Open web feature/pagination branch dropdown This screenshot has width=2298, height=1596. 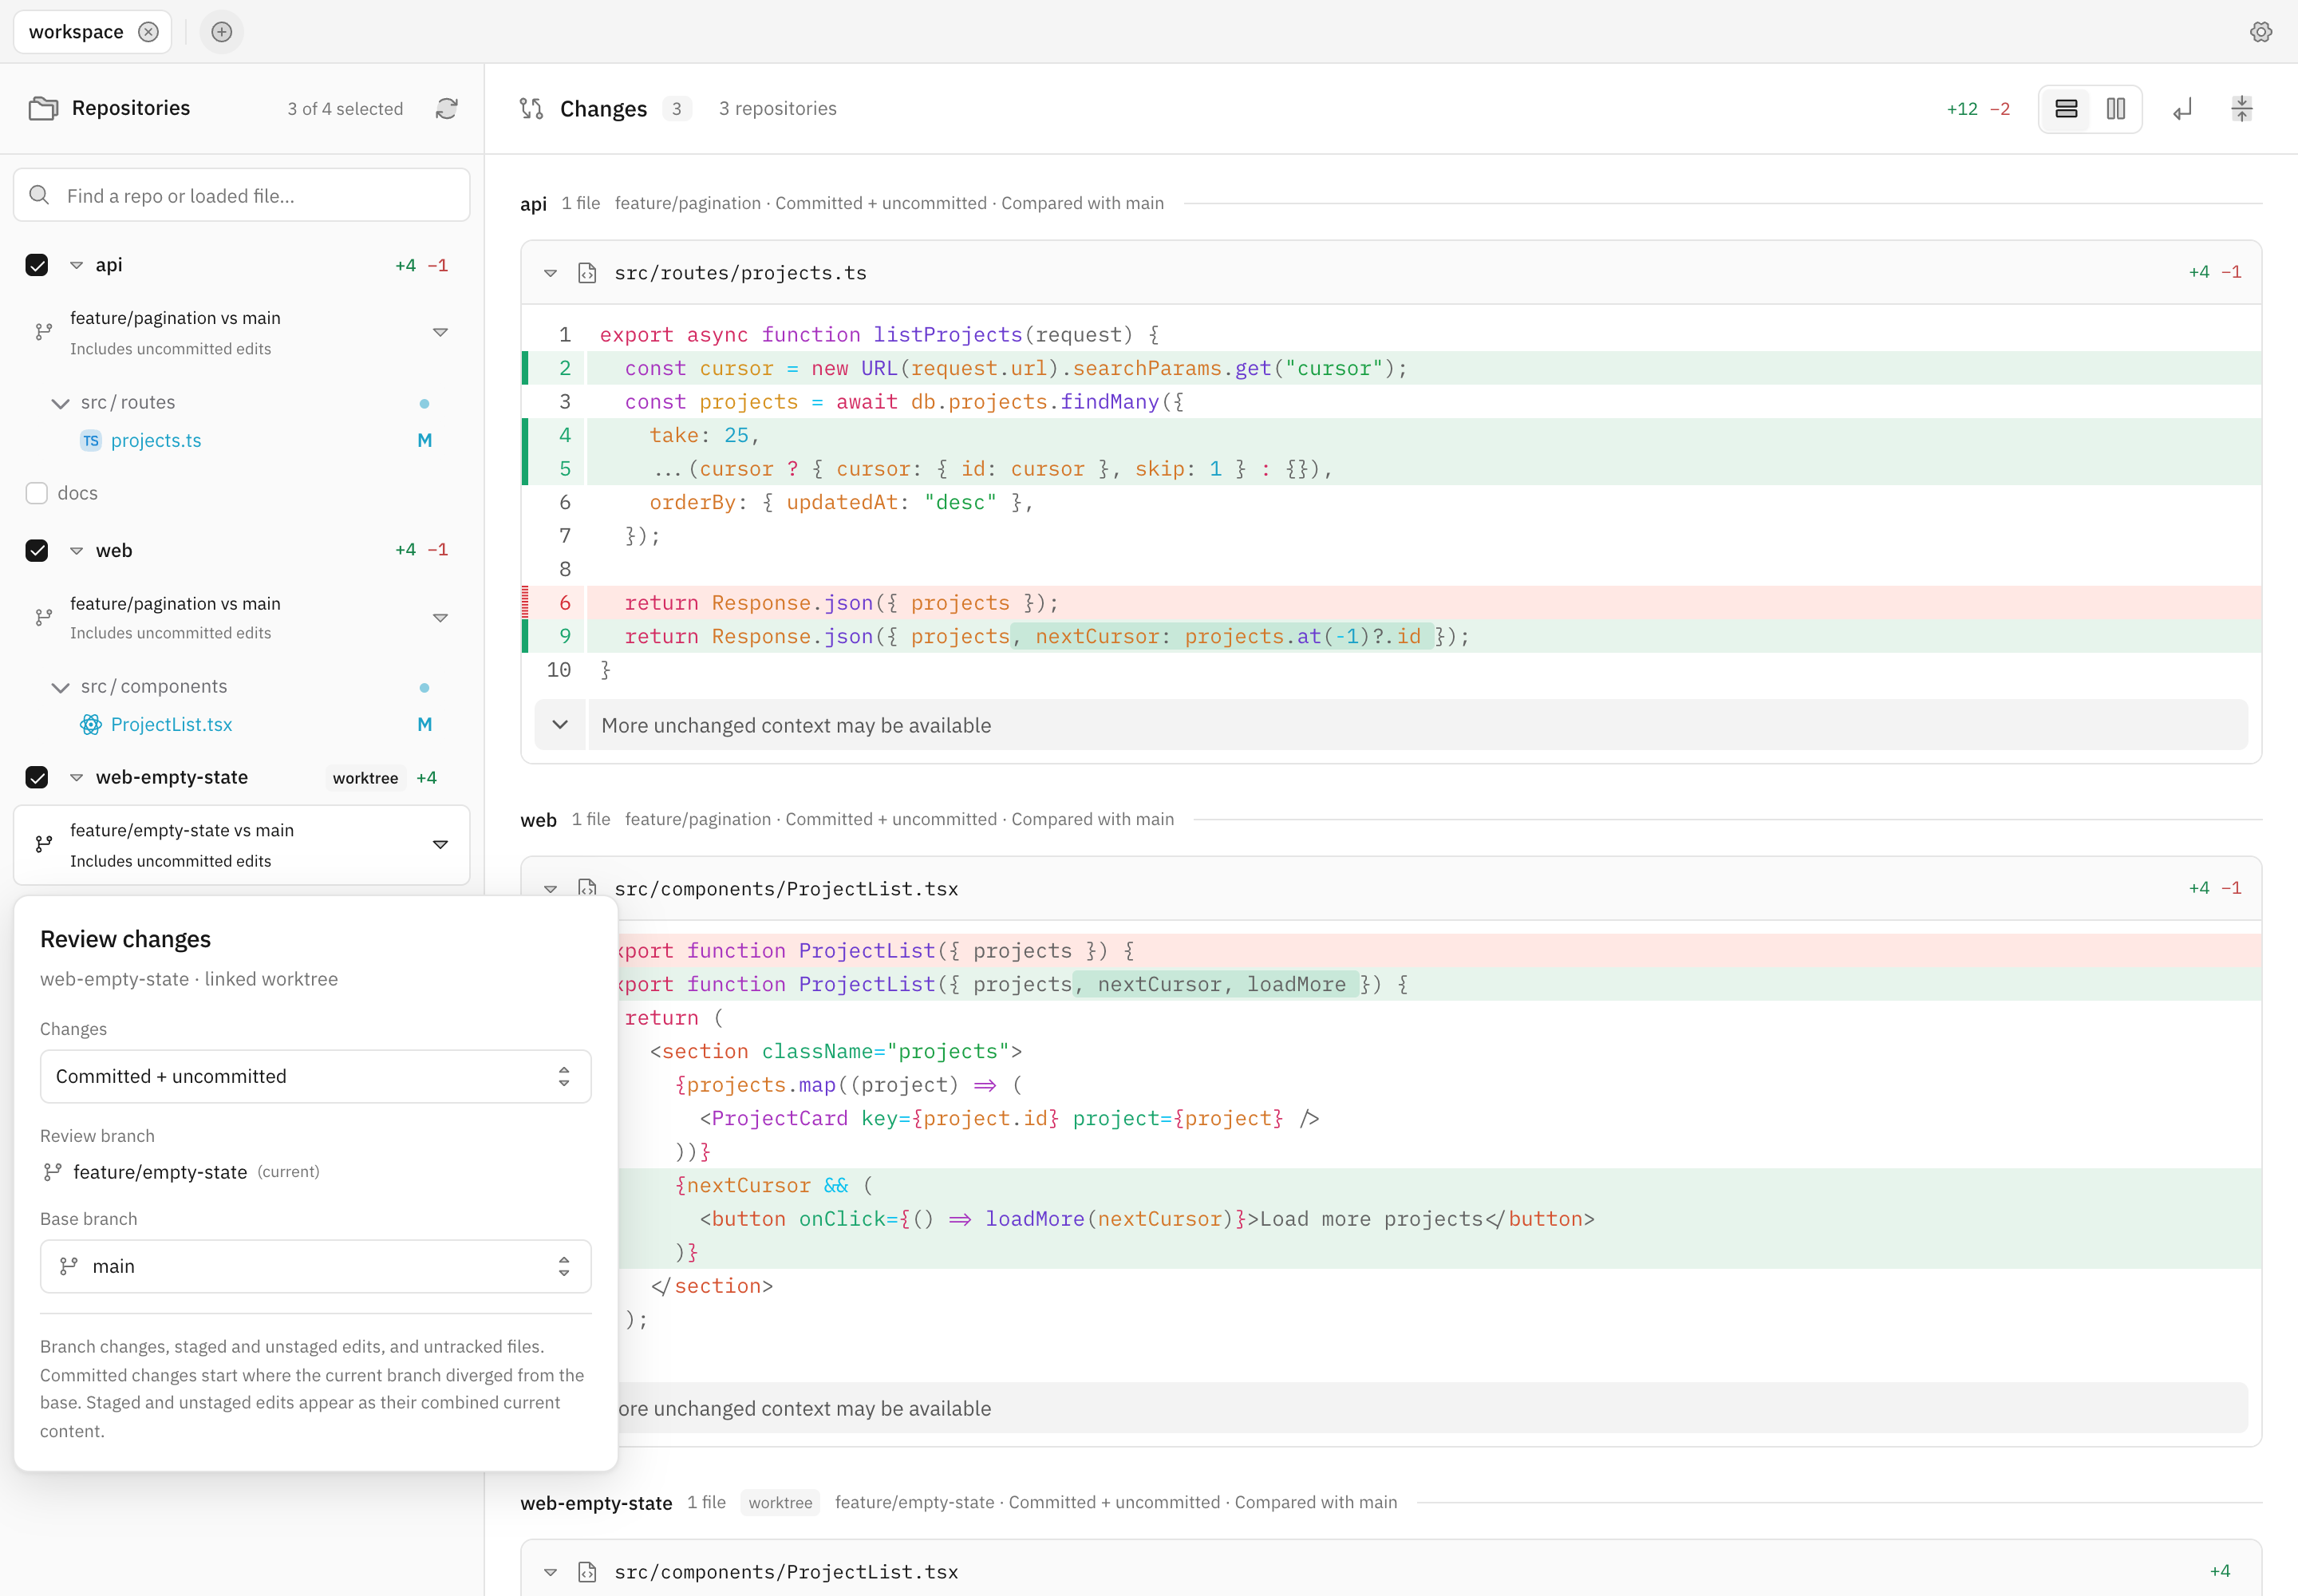coord(242,617)
